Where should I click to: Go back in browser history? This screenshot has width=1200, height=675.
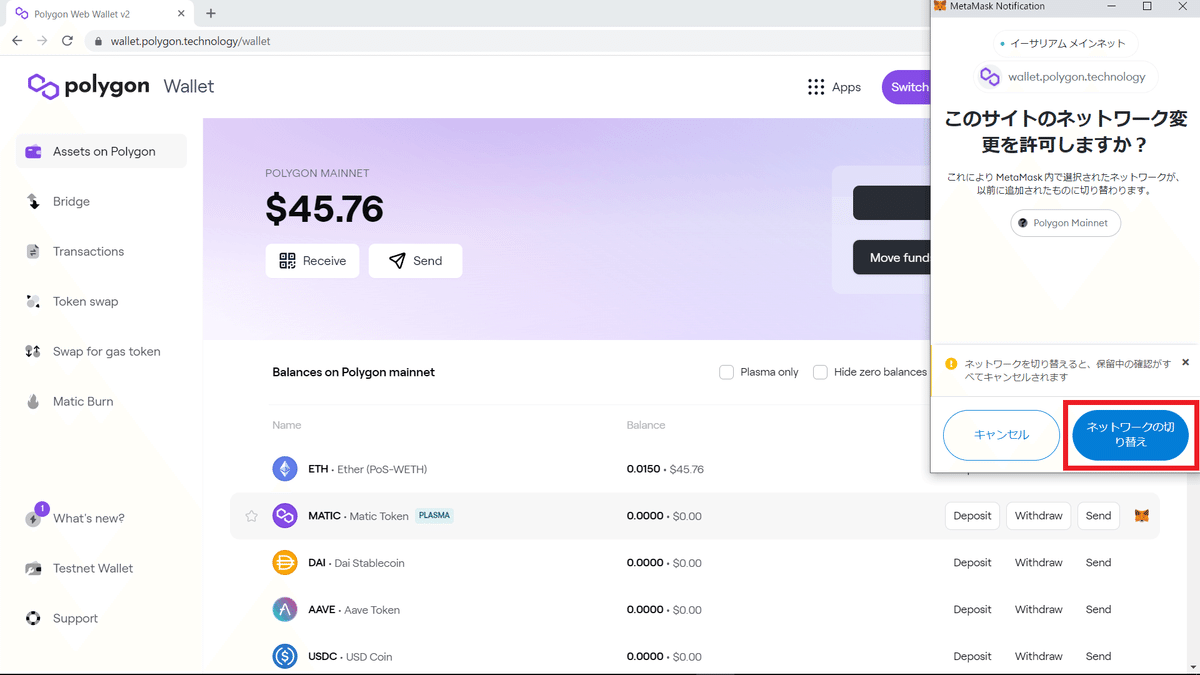click(17, 41)
